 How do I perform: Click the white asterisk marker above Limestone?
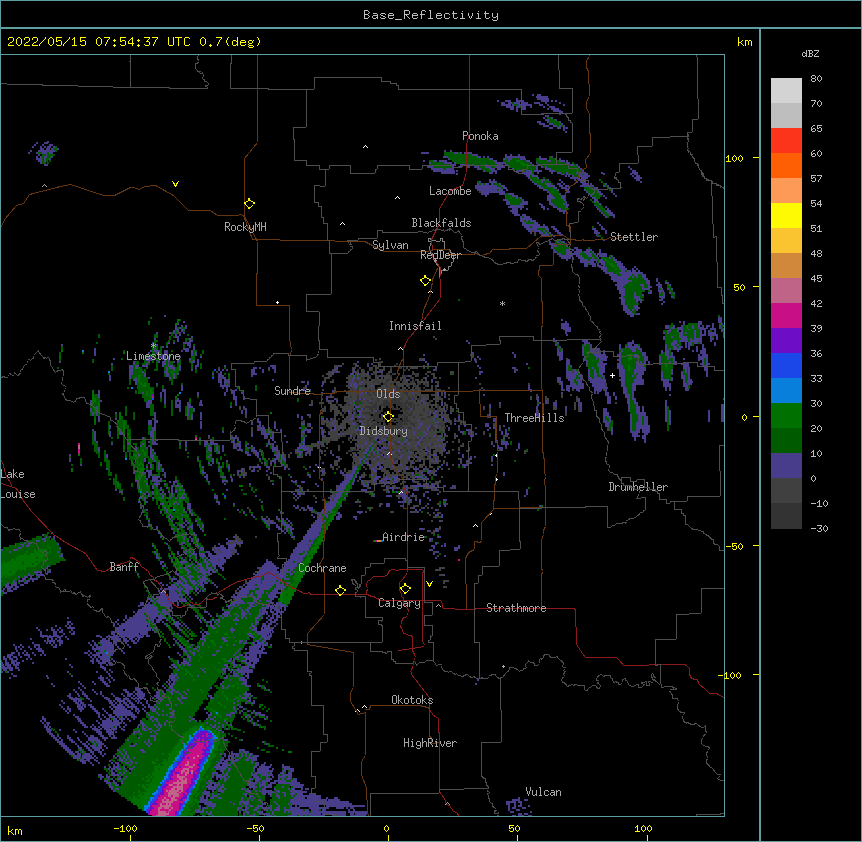[153, 346]
